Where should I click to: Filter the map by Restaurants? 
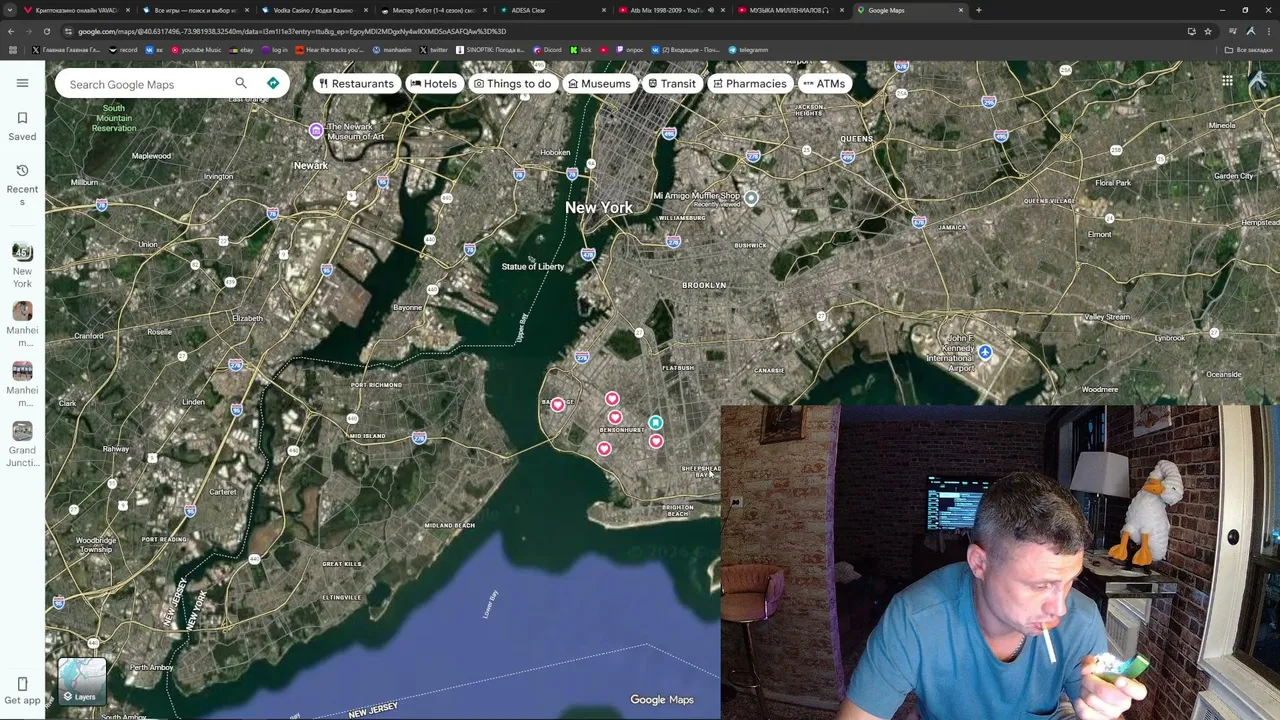[x=356, y=84]
